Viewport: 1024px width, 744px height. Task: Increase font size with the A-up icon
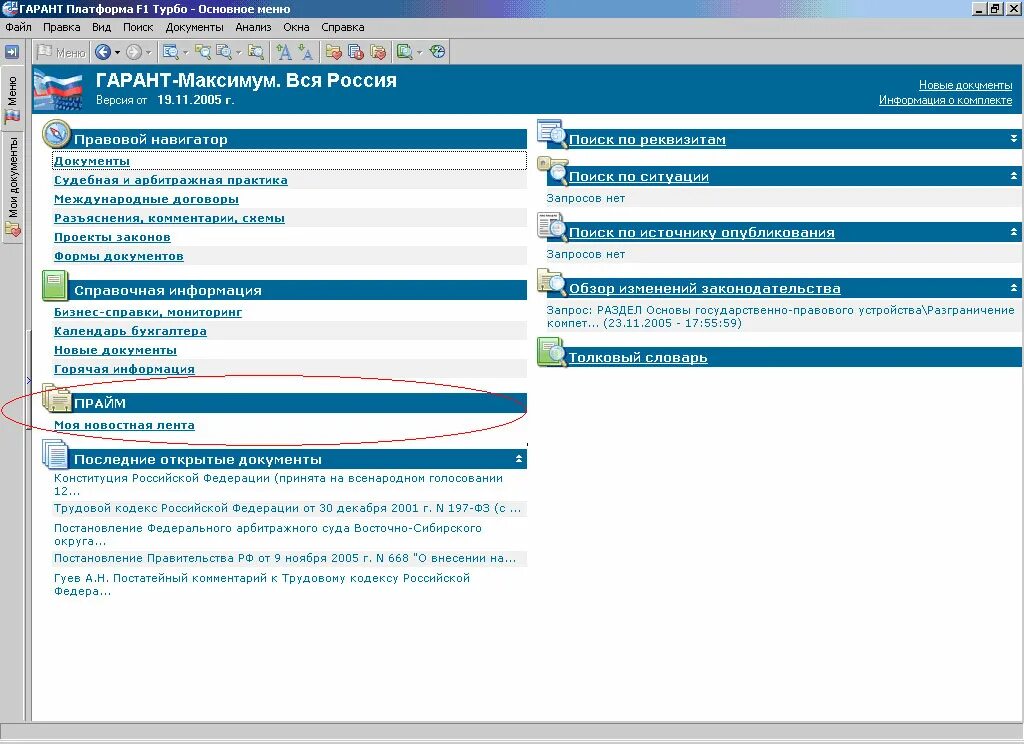[x=284, y=52]
